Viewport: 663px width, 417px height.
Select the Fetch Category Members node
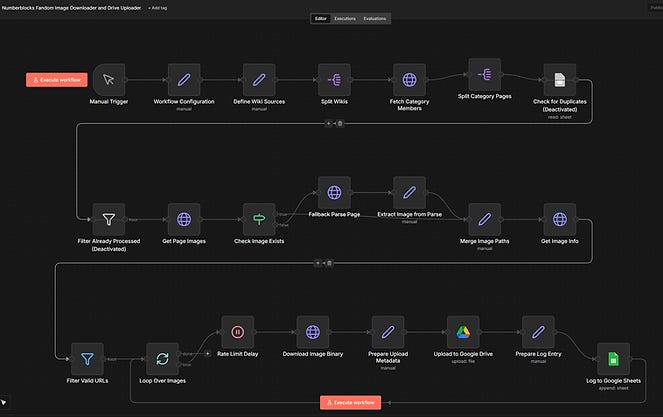(x=409, y=80)
